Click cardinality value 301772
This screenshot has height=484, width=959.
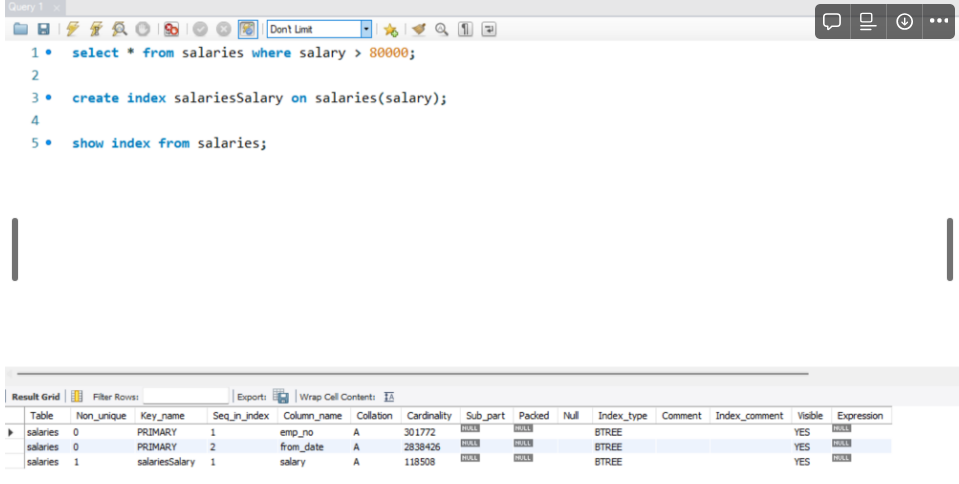pos(420,432)
